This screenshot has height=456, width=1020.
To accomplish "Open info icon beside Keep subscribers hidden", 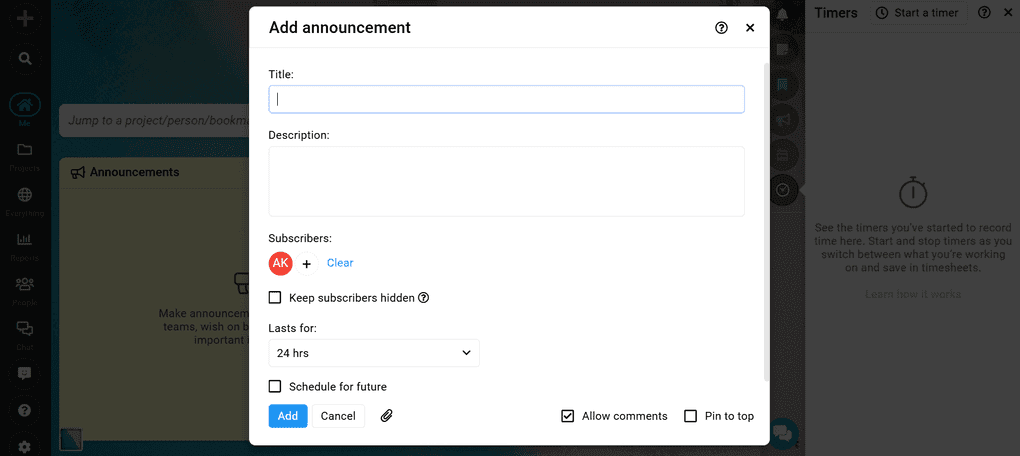I will click(423, 298).
